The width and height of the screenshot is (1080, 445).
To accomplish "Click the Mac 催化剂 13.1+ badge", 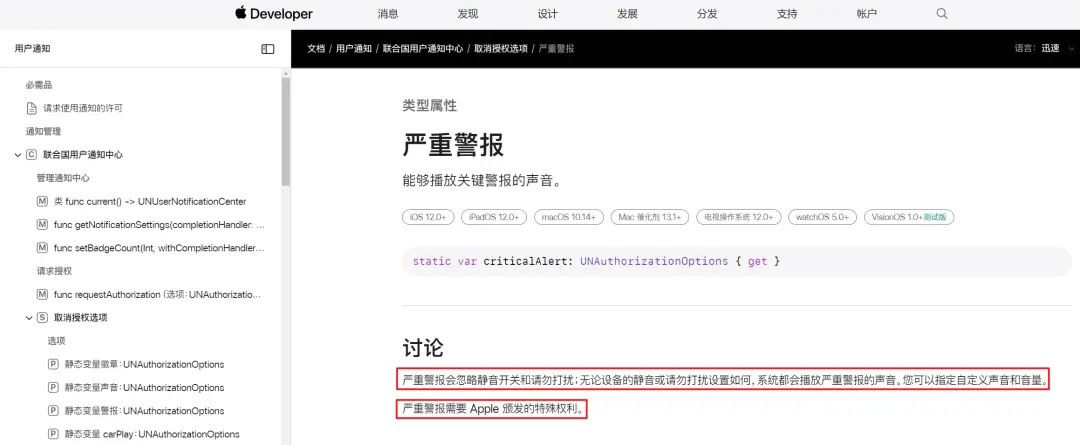I will [650, 217].
